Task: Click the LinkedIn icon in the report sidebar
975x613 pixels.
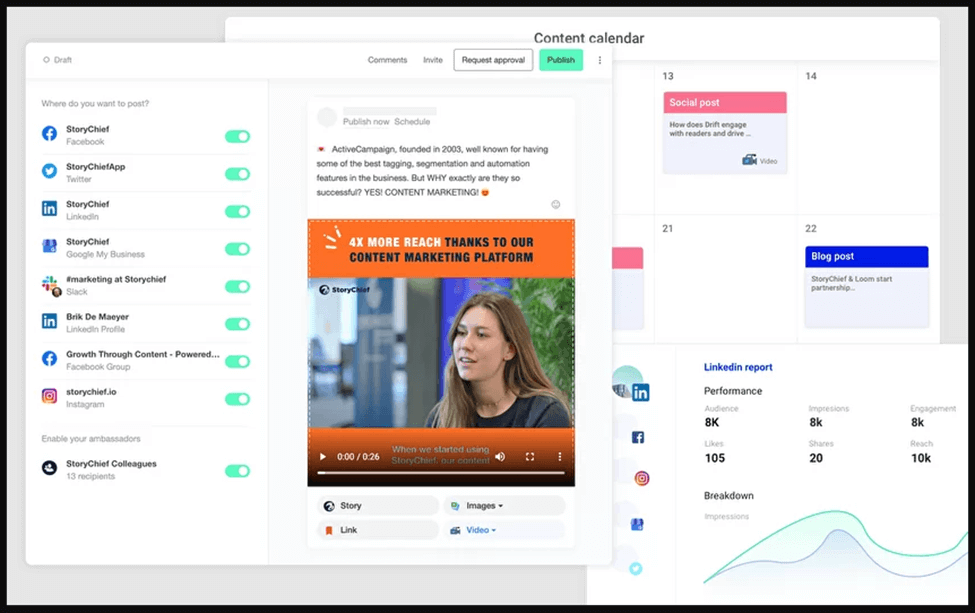Action: (641, 390)
